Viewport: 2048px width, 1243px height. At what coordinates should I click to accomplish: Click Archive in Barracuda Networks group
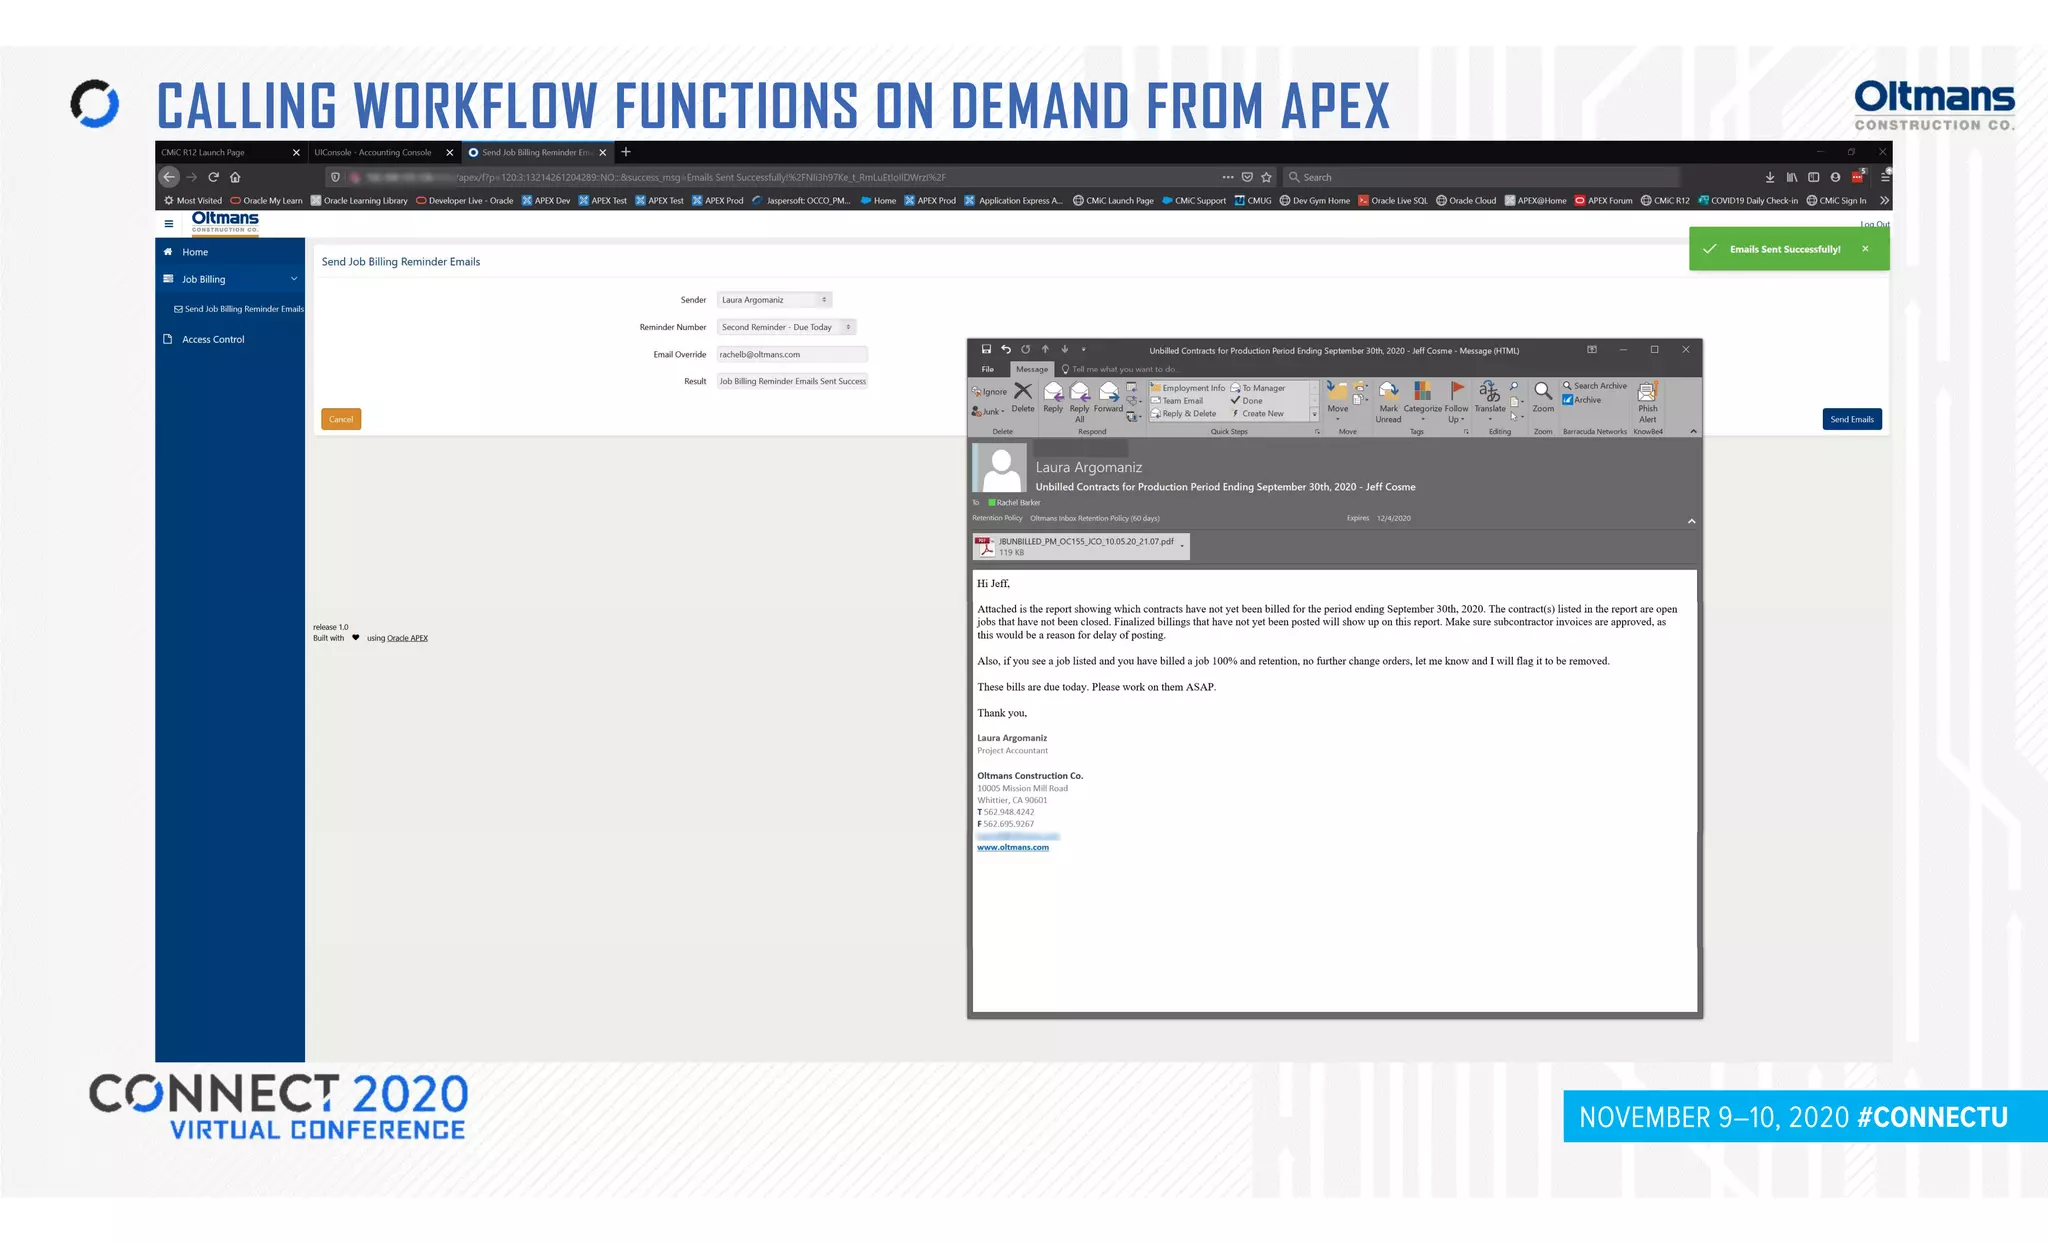[1582, 400]
